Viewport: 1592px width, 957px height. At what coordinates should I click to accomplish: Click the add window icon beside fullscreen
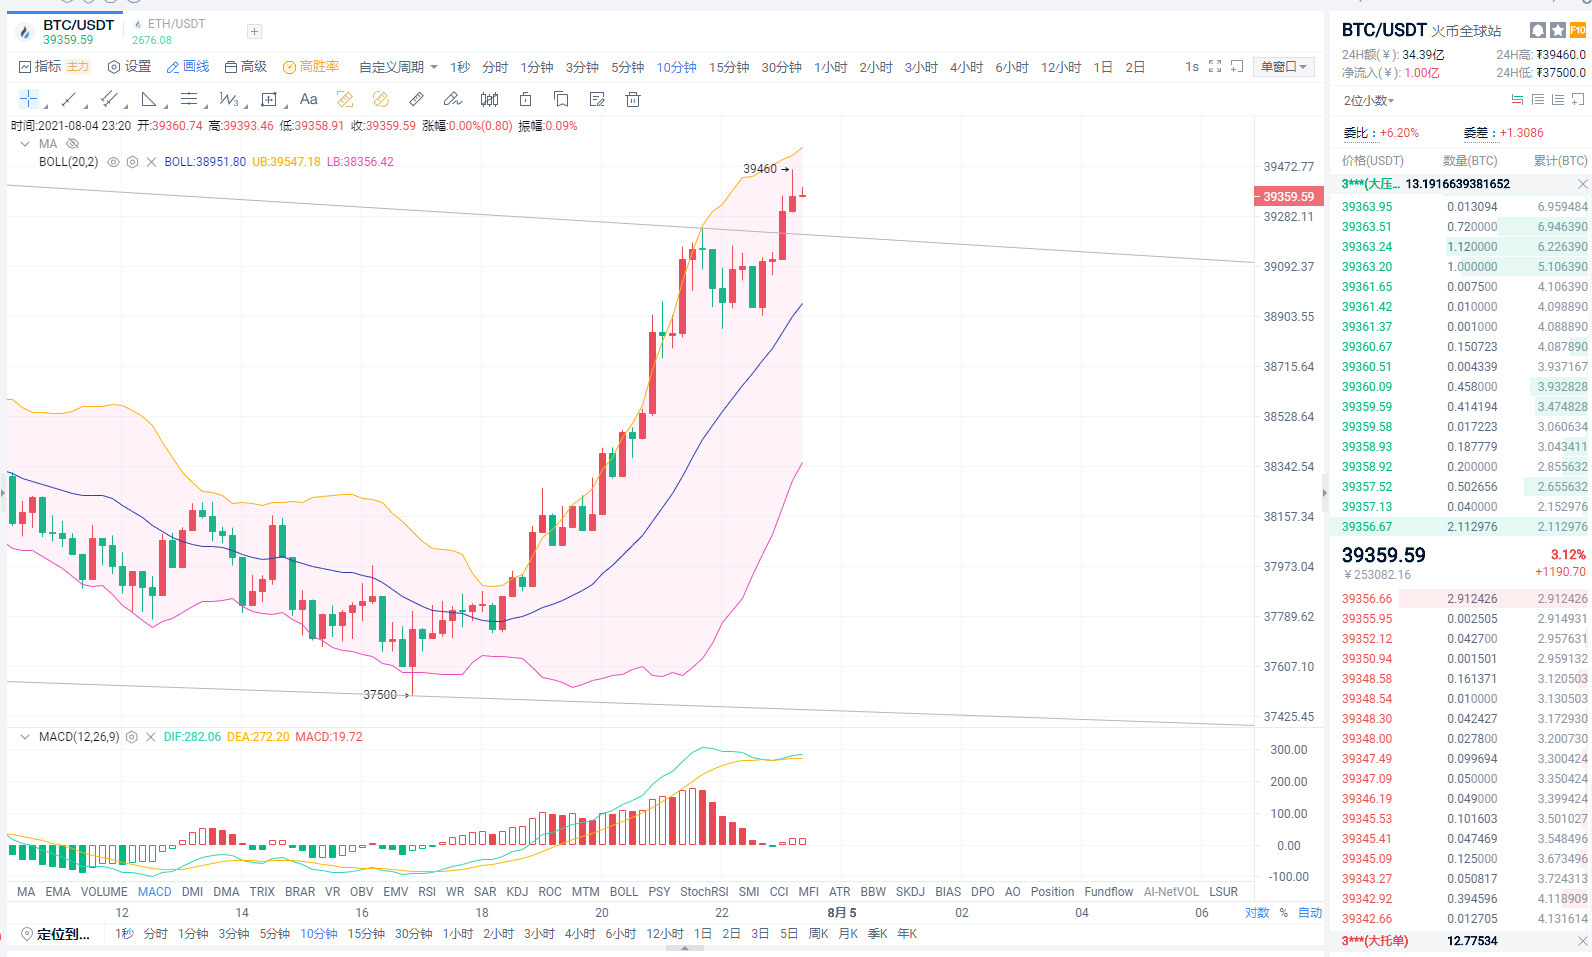click(x=1237, y=66)
